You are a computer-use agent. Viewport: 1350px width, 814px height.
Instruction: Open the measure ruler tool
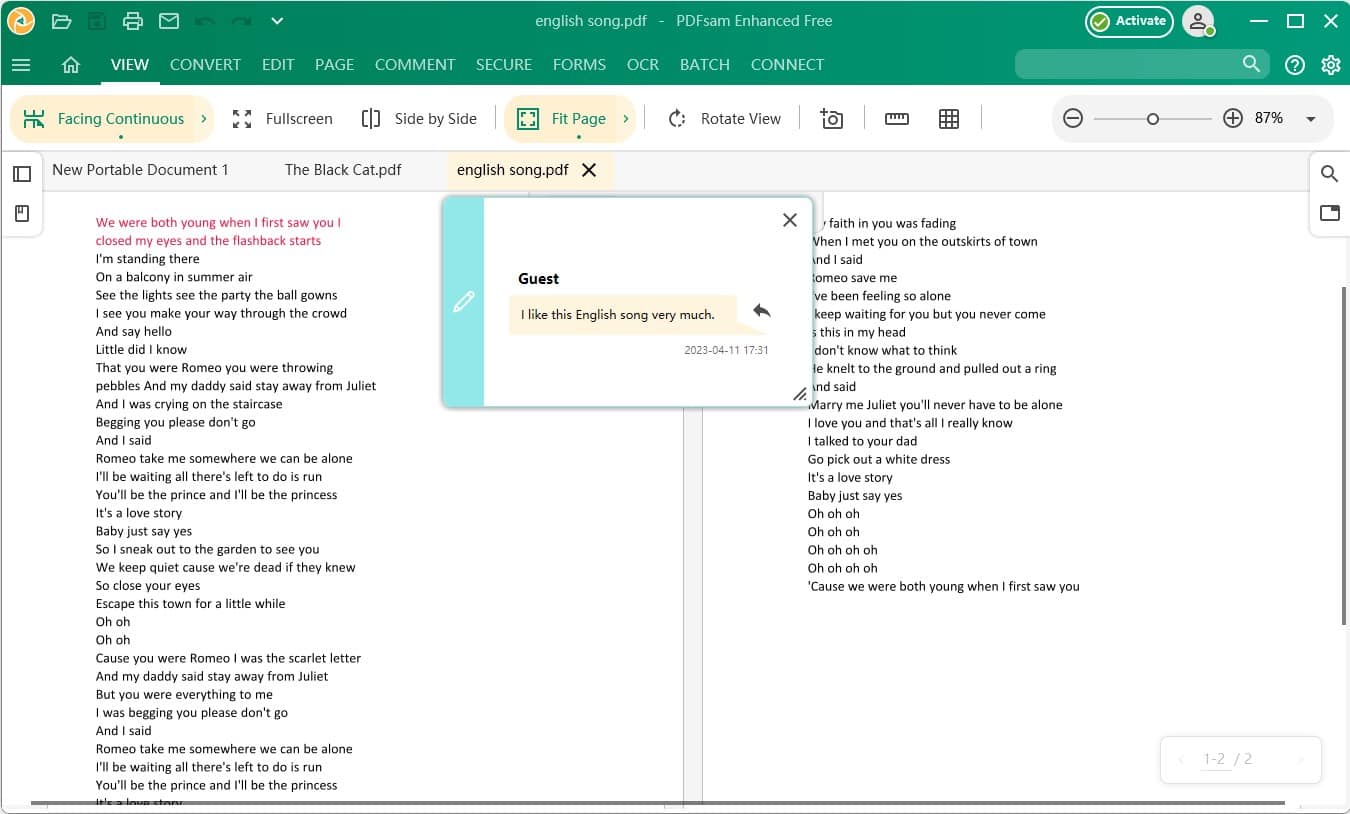896,118
